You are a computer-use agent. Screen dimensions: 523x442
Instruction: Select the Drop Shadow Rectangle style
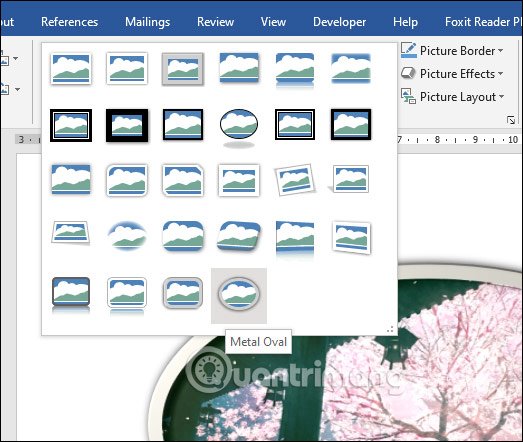click(x=239, y=68)
